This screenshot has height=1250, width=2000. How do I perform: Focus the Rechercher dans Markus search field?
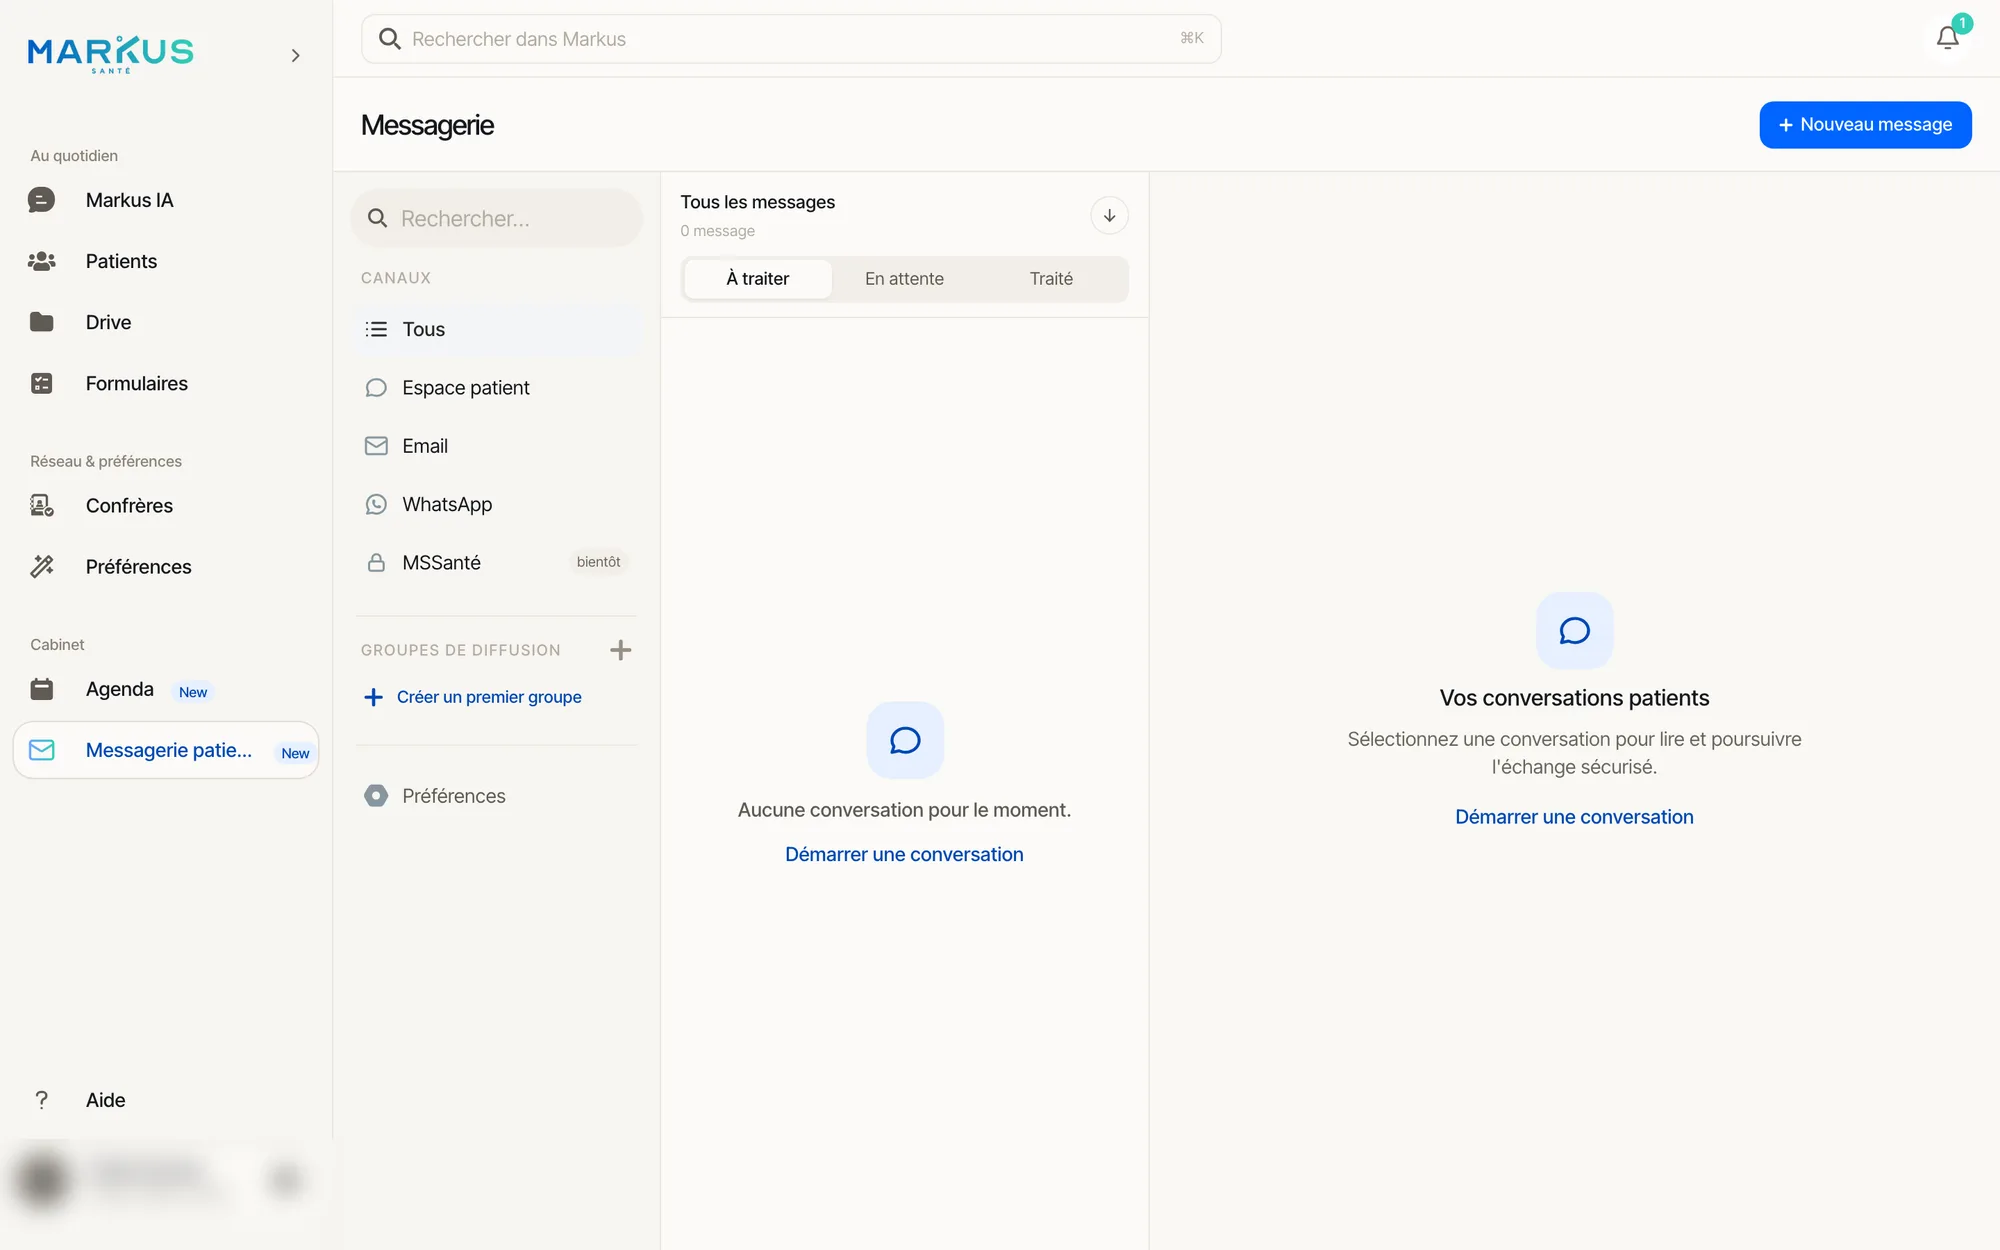coord(791,39)
